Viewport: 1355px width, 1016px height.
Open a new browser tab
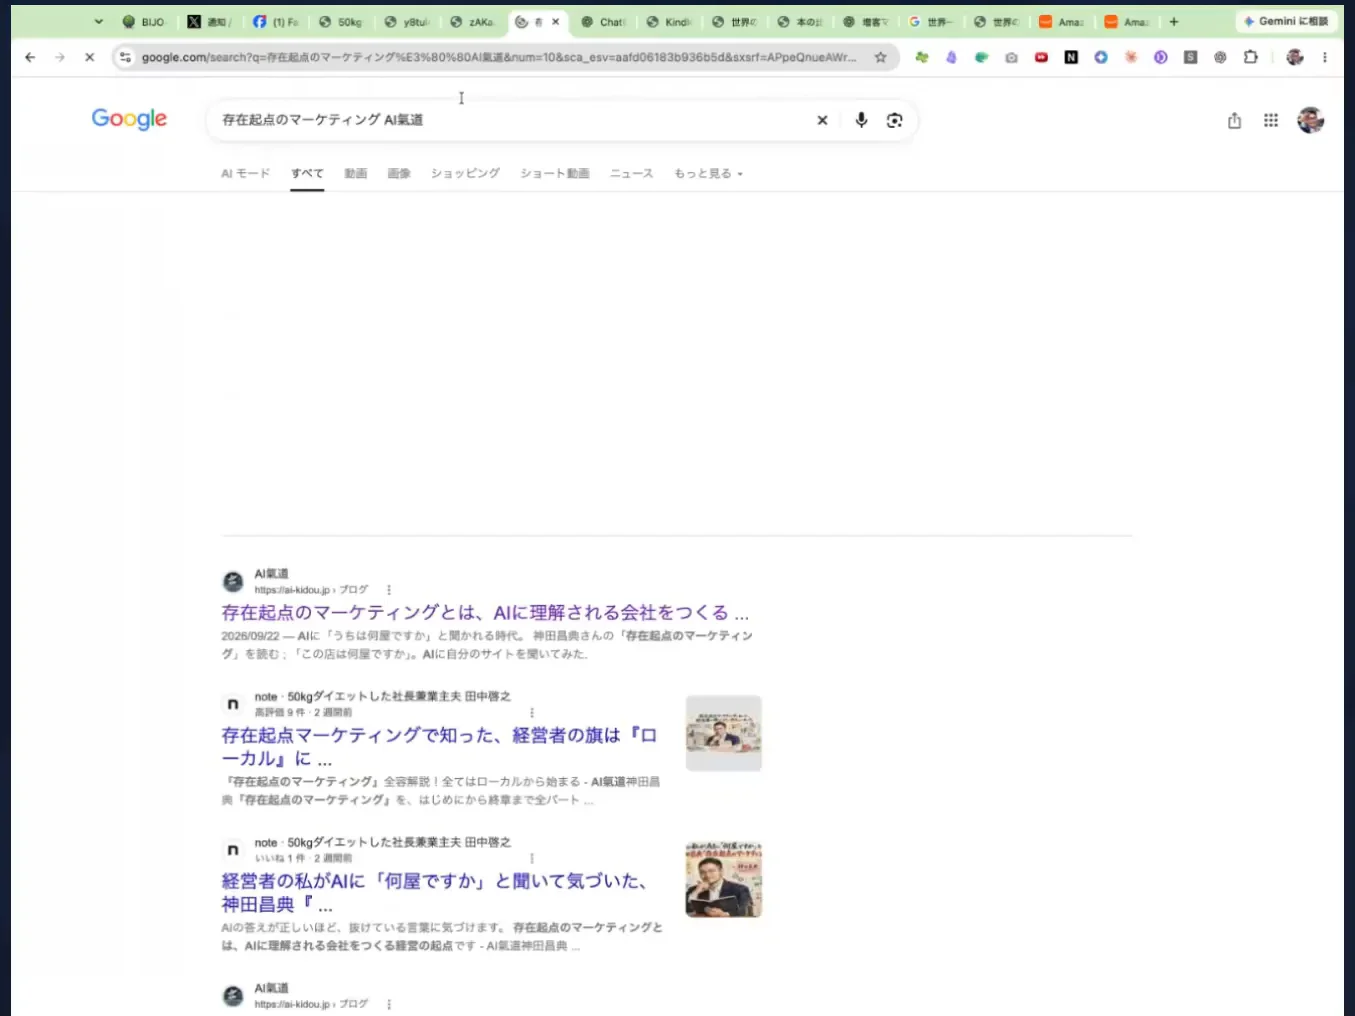tap(1174, 21)
